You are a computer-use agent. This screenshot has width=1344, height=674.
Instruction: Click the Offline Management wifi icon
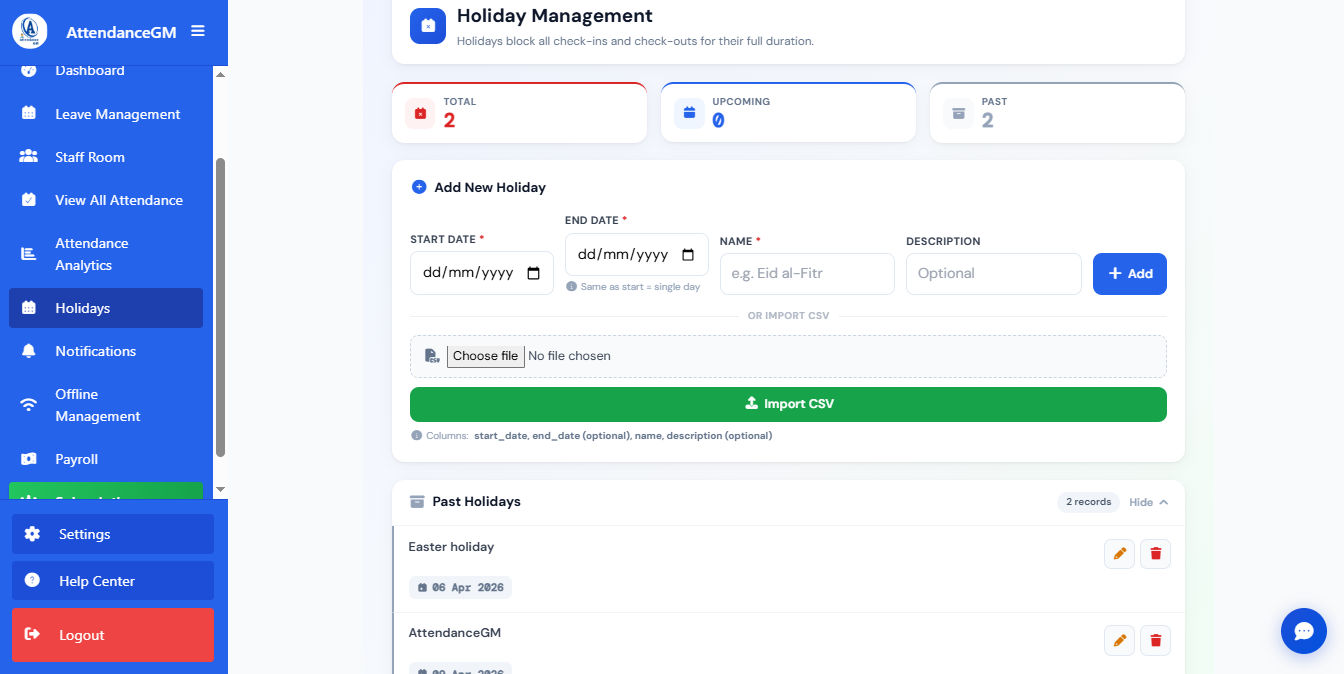(x=29, y=405)
